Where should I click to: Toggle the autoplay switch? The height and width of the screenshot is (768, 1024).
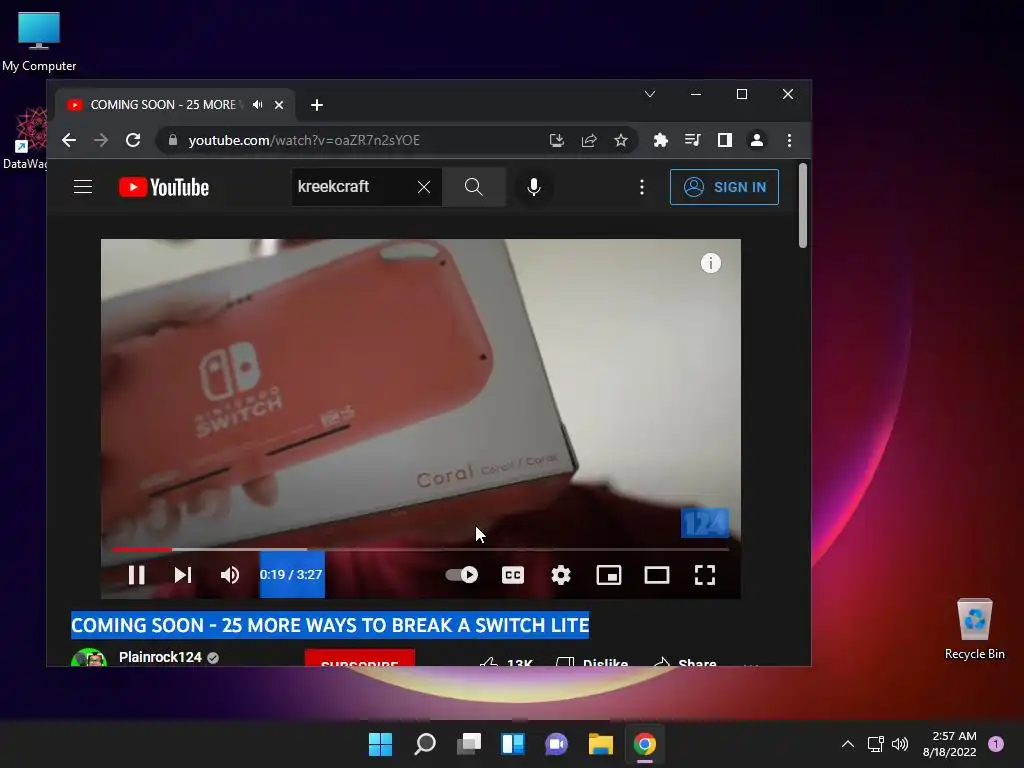[462, 575]
